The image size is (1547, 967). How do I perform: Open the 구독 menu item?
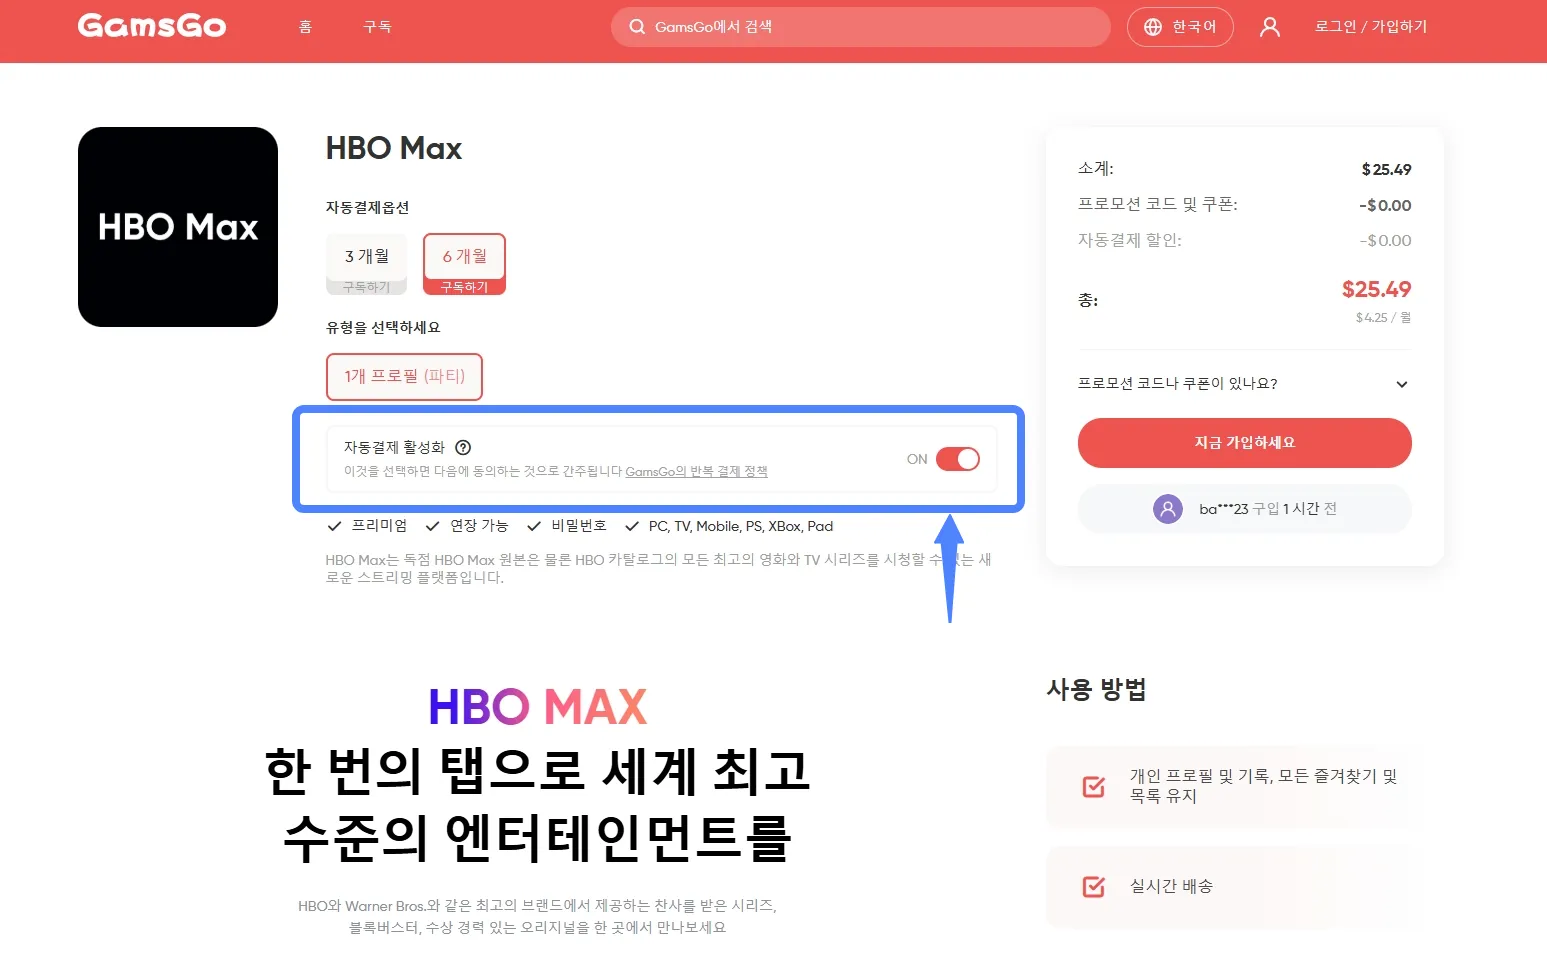(377, 27)
